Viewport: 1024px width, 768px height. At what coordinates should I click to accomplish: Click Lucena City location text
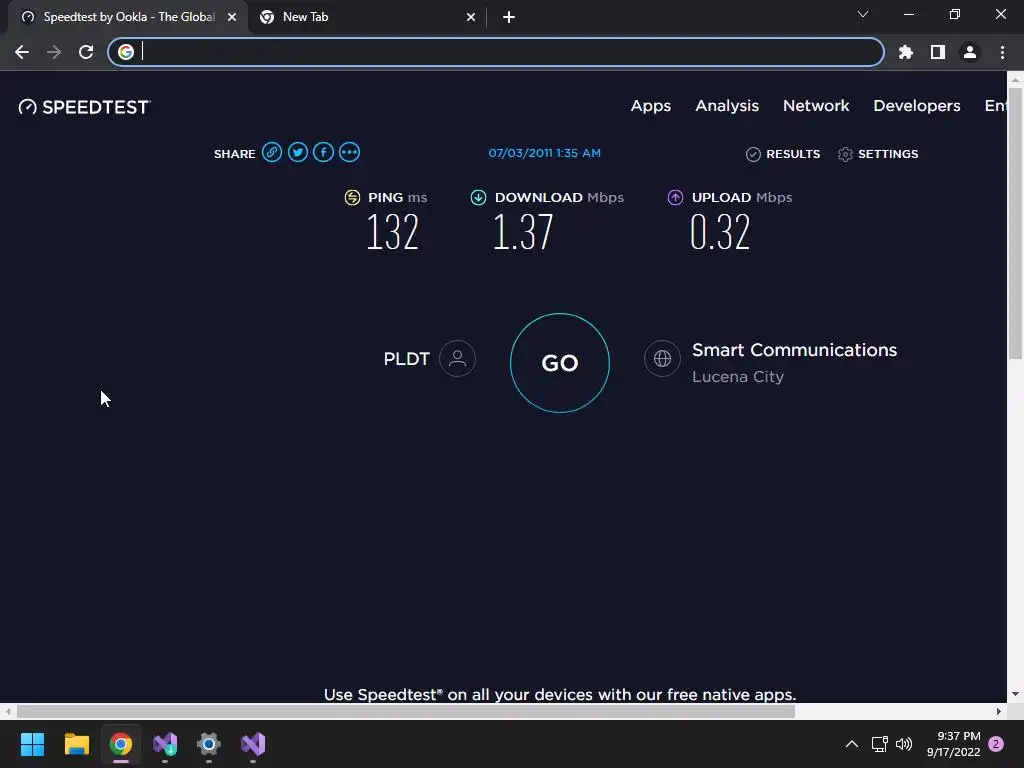pyautogui.click(x=738, y=377)
